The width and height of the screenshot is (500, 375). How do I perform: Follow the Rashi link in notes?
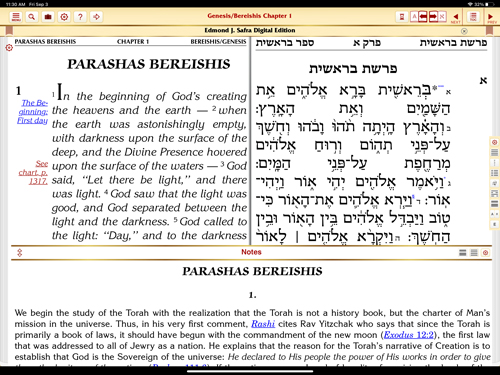pos(263,324)
